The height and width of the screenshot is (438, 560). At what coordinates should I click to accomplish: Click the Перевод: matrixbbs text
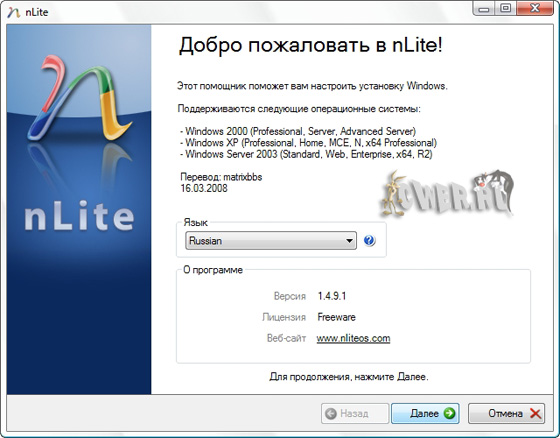click(221, 177)
